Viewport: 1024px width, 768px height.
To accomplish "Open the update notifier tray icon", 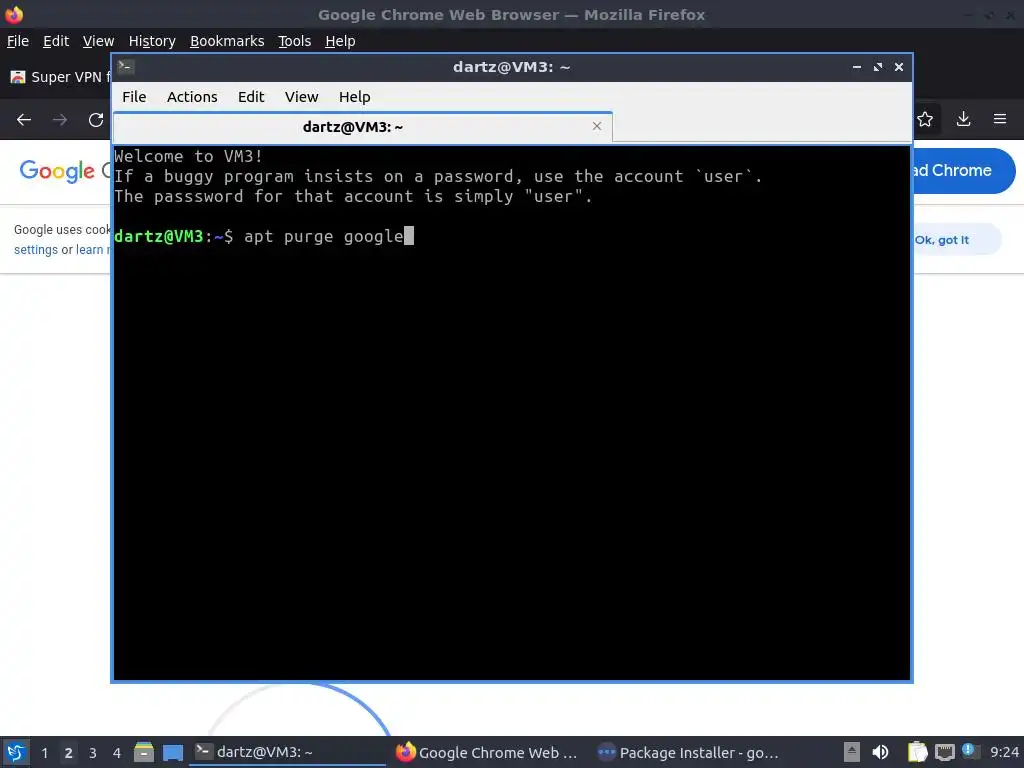I will 969,751.
